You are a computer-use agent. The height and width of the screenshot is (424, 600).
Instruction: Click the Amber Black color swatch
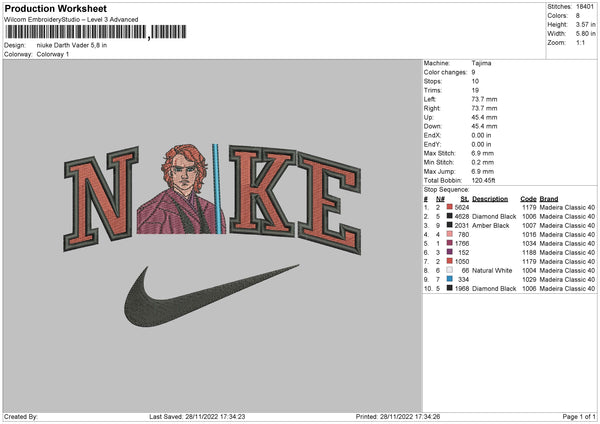click(x=450, y=225)
